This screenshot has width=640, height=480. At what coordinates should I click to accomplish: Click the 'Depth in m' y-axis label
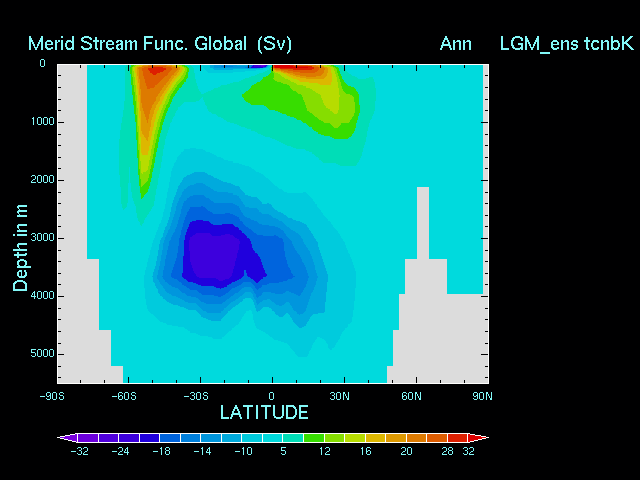click(x=20, y=245)
